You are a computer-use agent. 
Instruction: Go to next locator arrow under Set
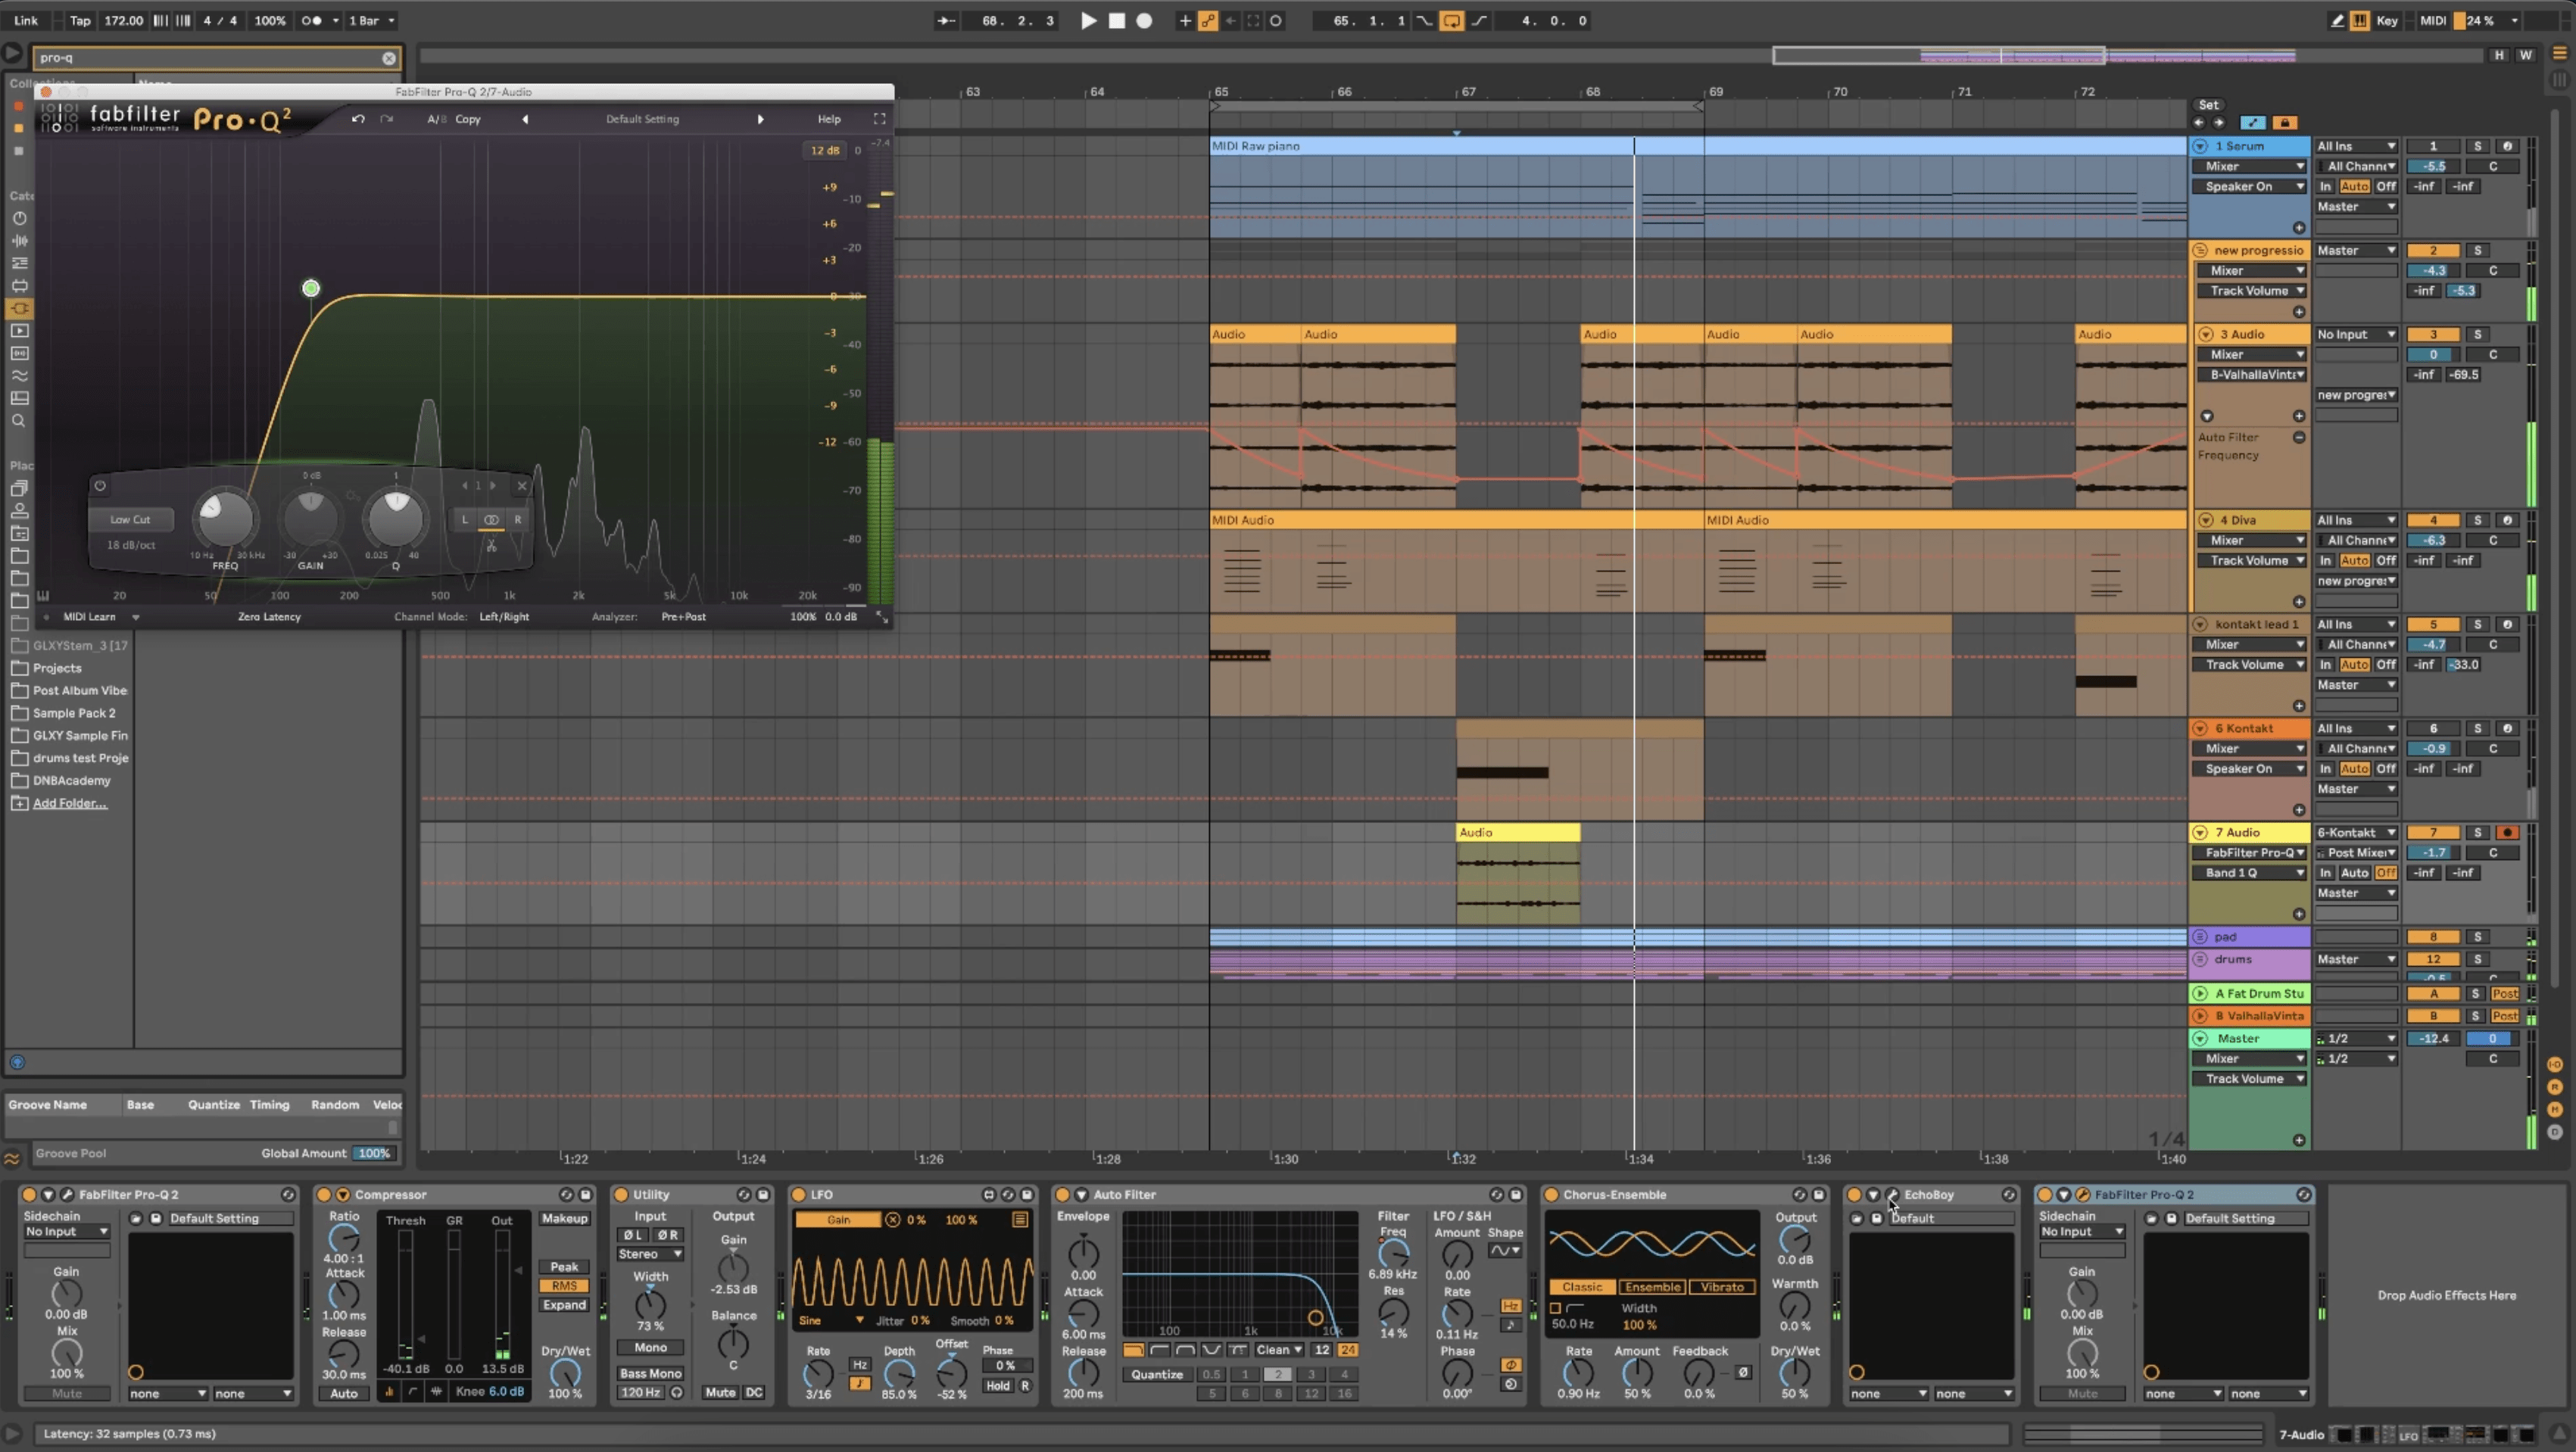click(2218, 123)
